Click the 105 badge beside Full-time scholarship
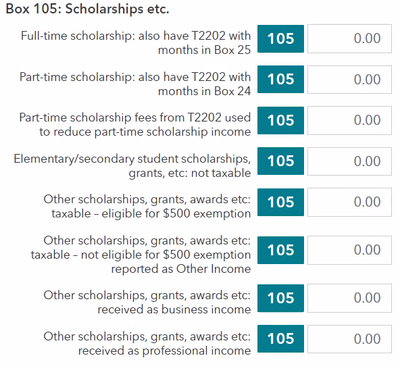Screen dimensions: 400x366 tap(281, 39)
